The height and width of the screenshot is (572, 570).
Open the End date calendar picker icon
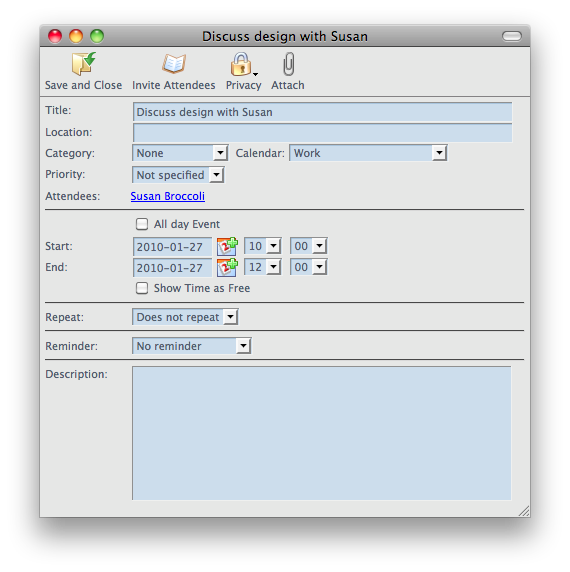(x=227, y=267)
